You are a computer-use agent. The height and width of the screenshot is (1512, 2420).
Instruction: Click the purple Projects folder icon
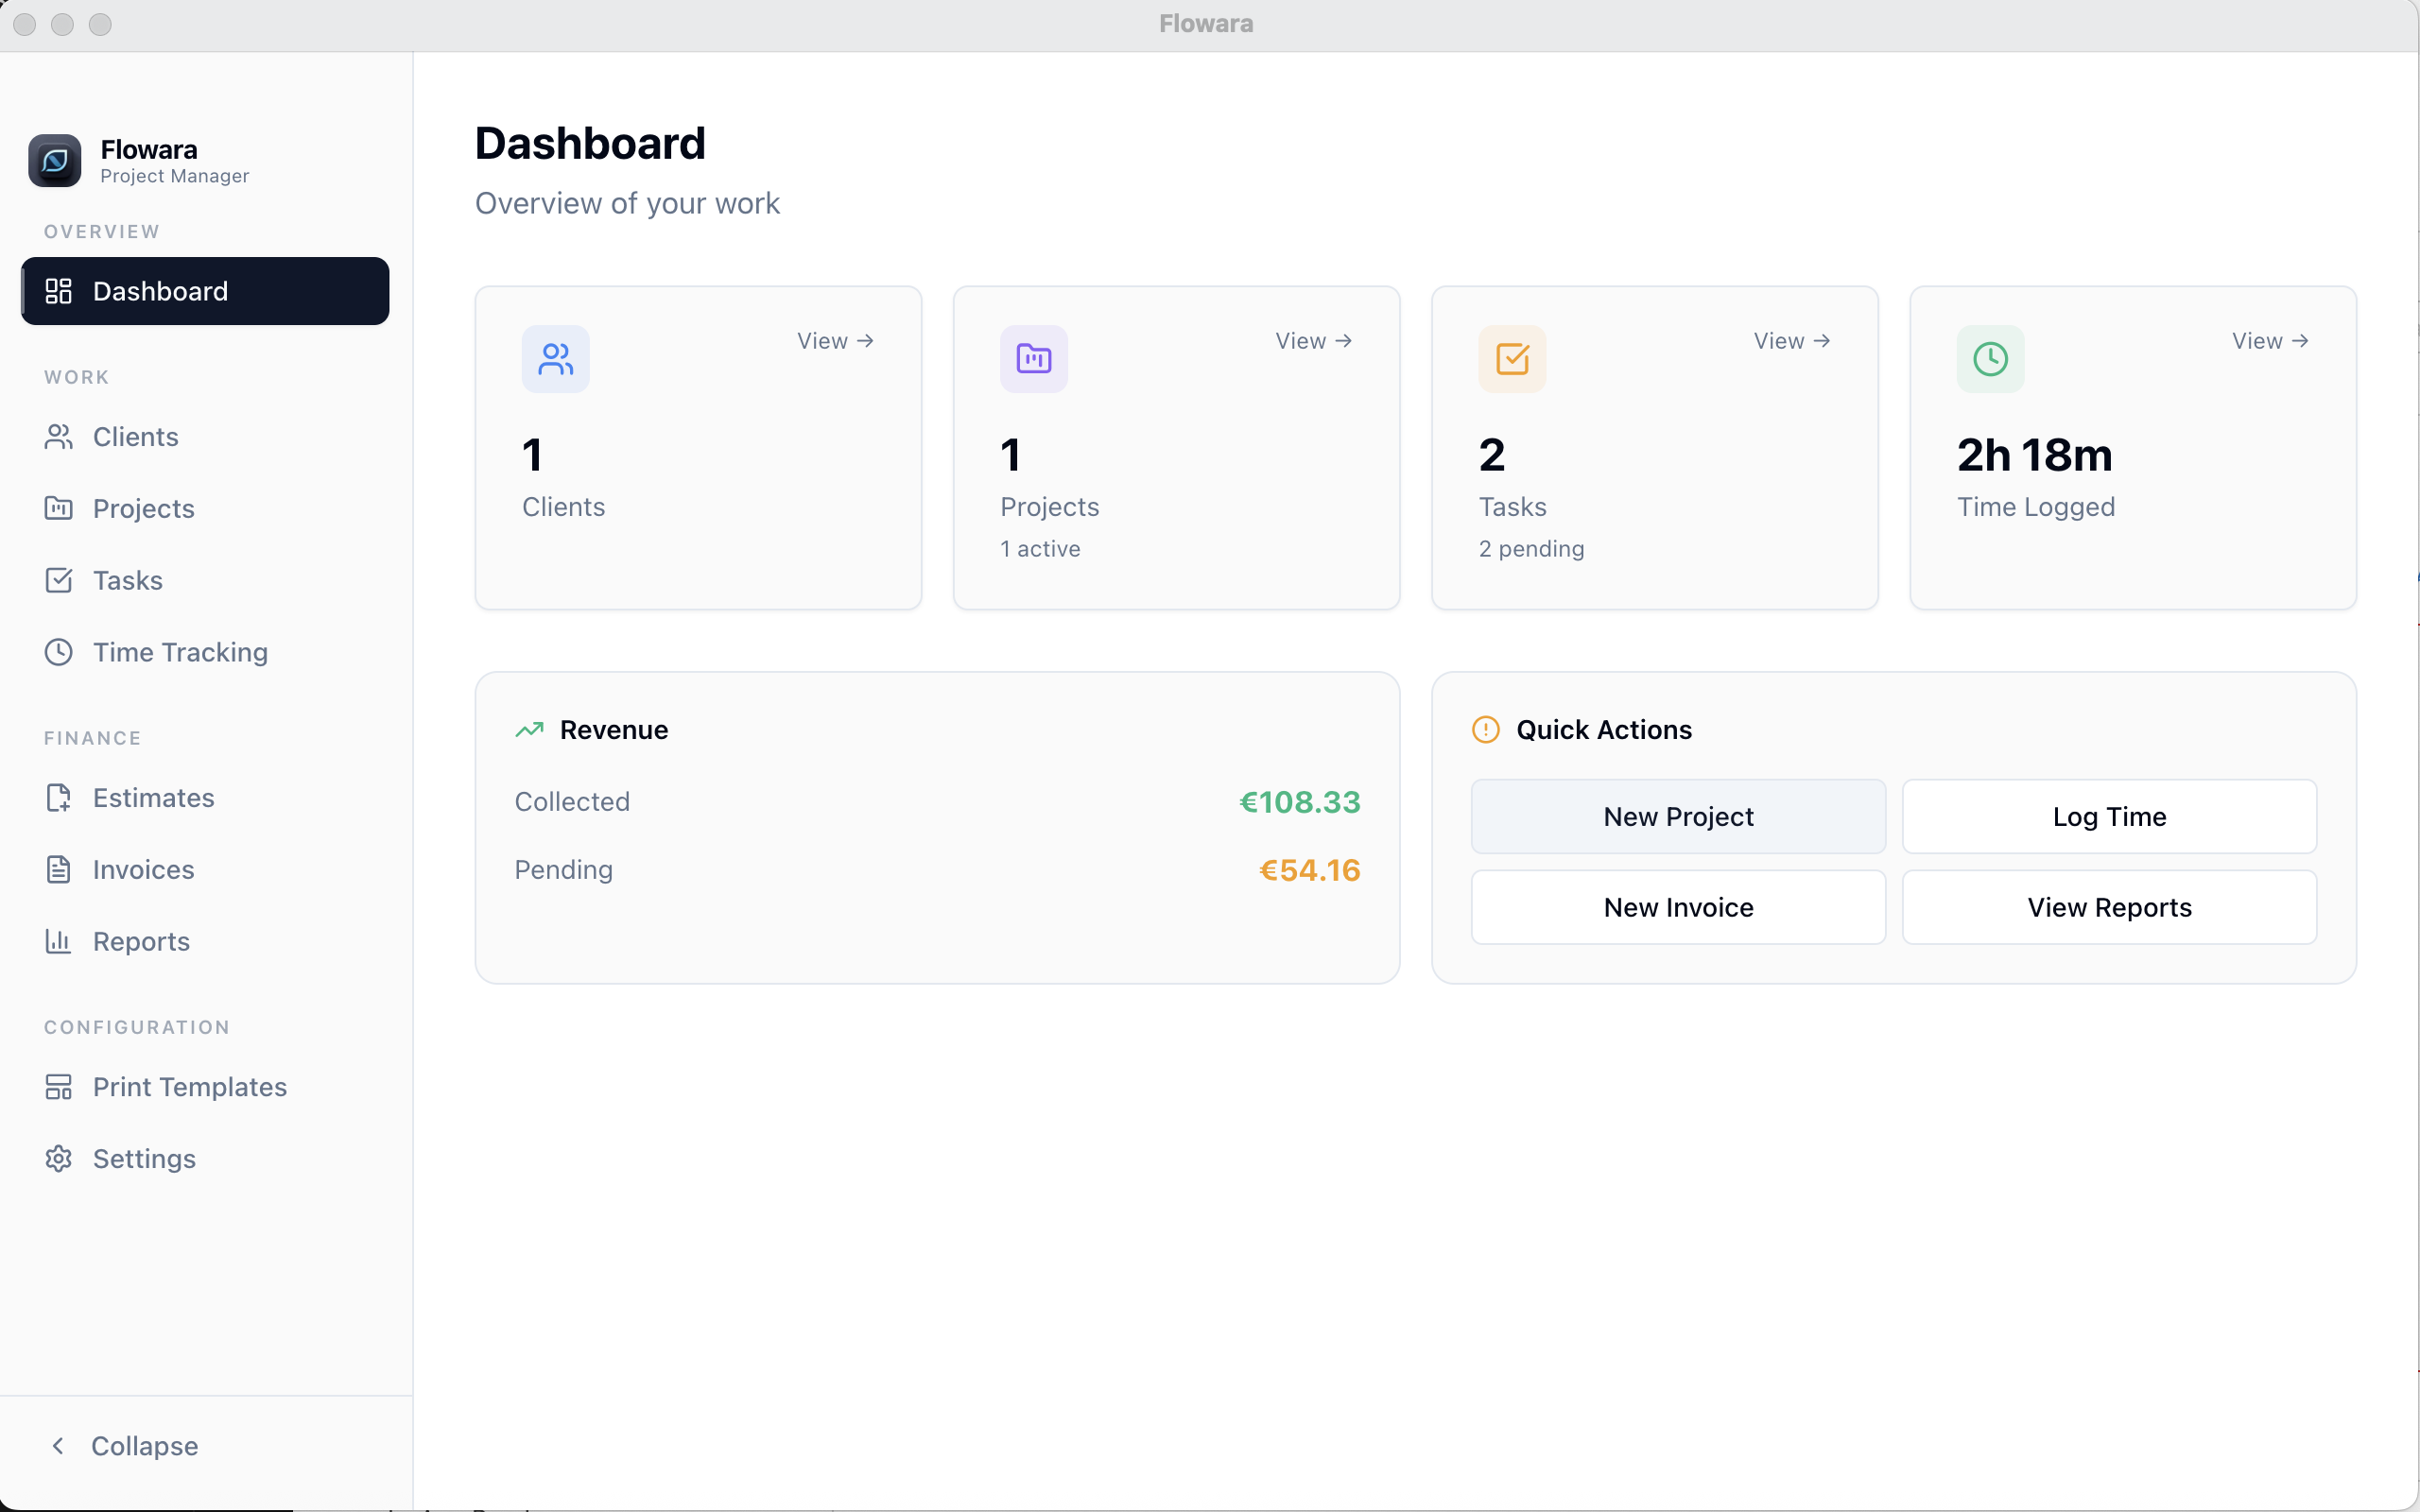1033,359
